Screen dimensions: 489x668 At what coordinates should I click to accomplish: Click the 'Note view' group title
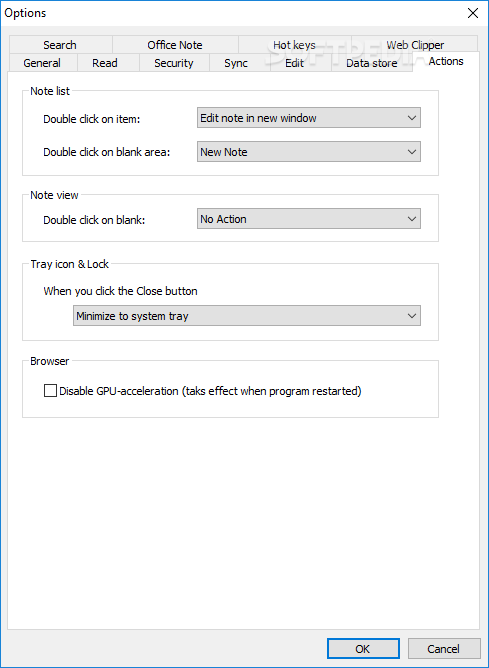[54, 195]
